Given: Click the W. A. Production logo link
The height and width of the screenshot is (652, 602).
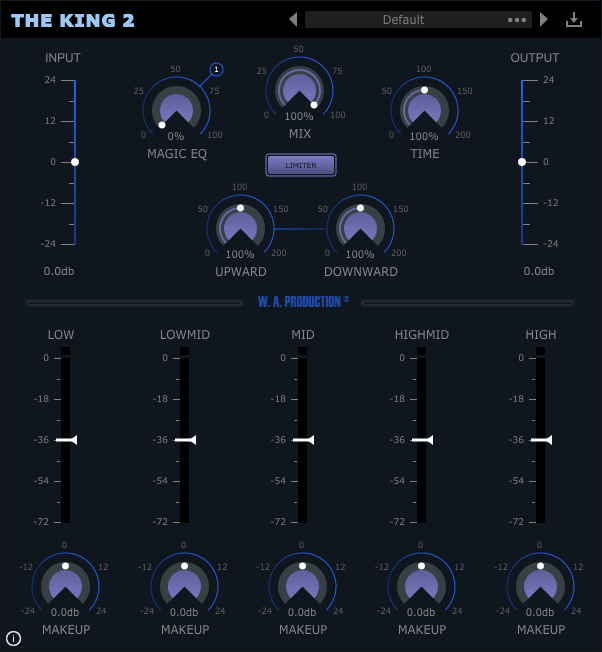Looking at the screenshot, I should pyautogui.click(x=301, y=301).
